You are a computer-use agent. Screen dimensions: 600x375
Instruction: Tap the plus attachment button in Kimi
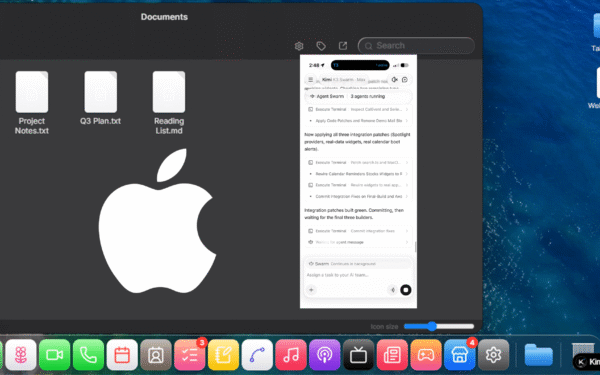coord(311,290)
